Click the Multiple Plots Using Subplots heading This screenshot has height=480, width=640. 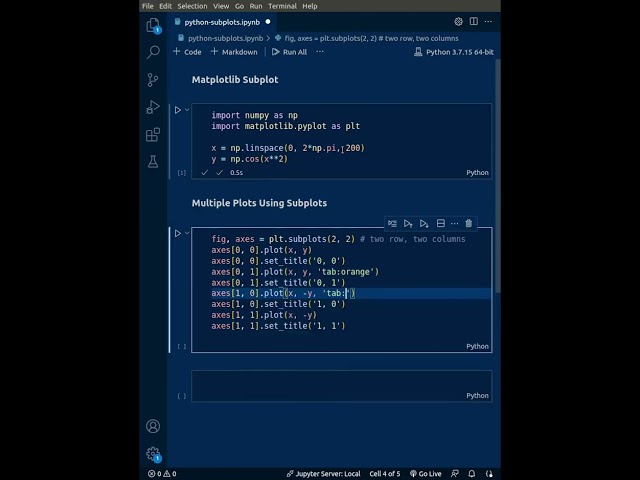pos(259,203)
